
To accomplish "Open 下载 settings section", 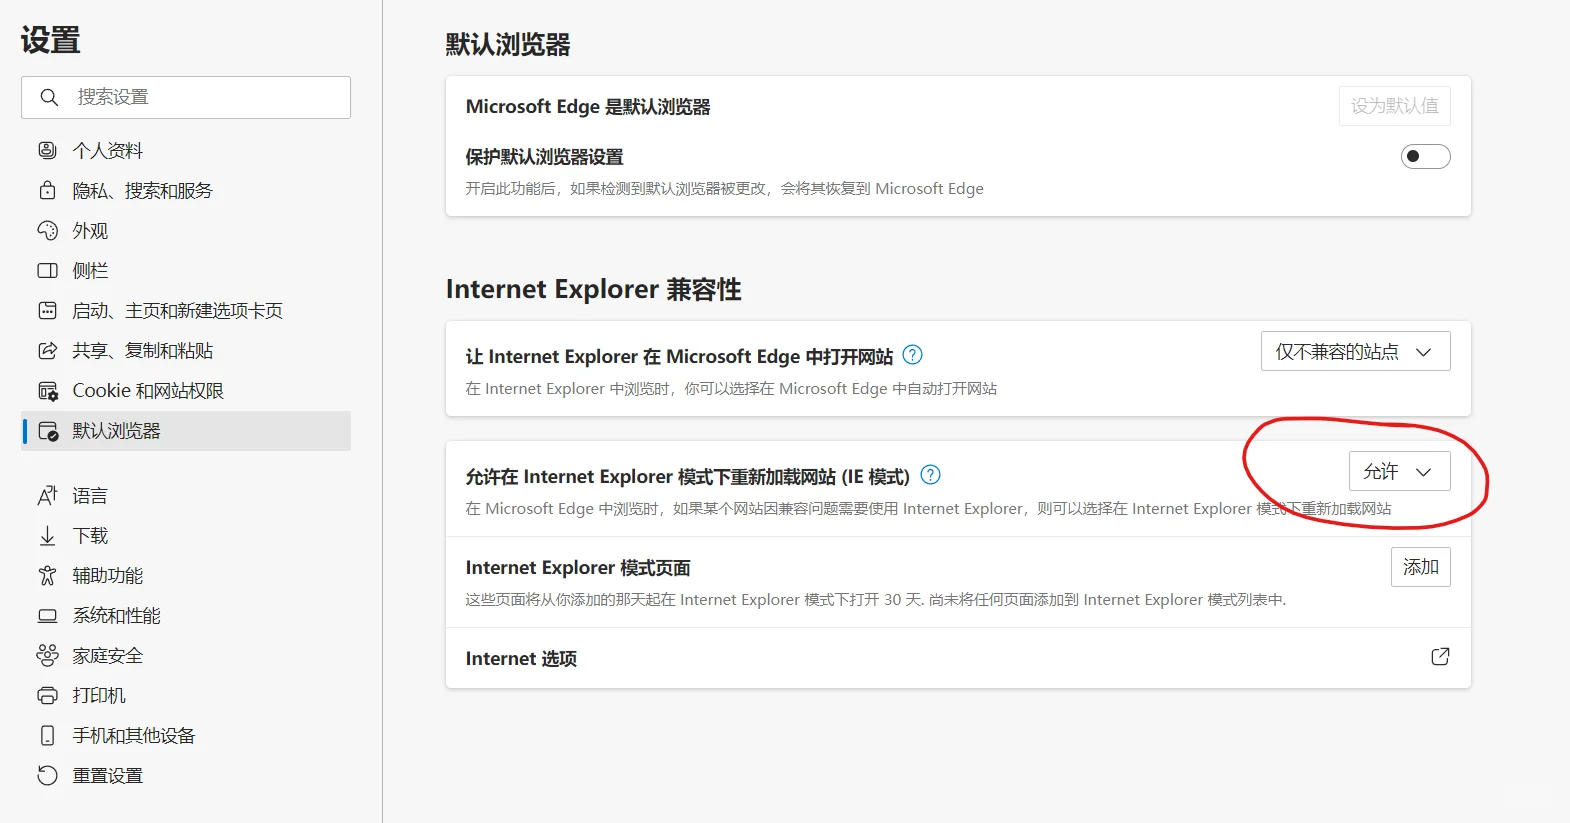I will [186, 535].
